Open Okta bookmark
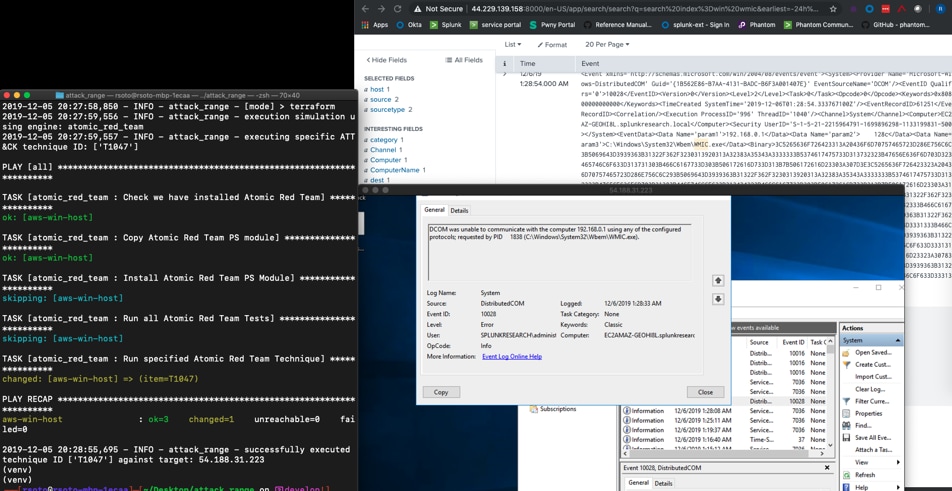Viewport: 952px width, 491px height. coord(409,25)
